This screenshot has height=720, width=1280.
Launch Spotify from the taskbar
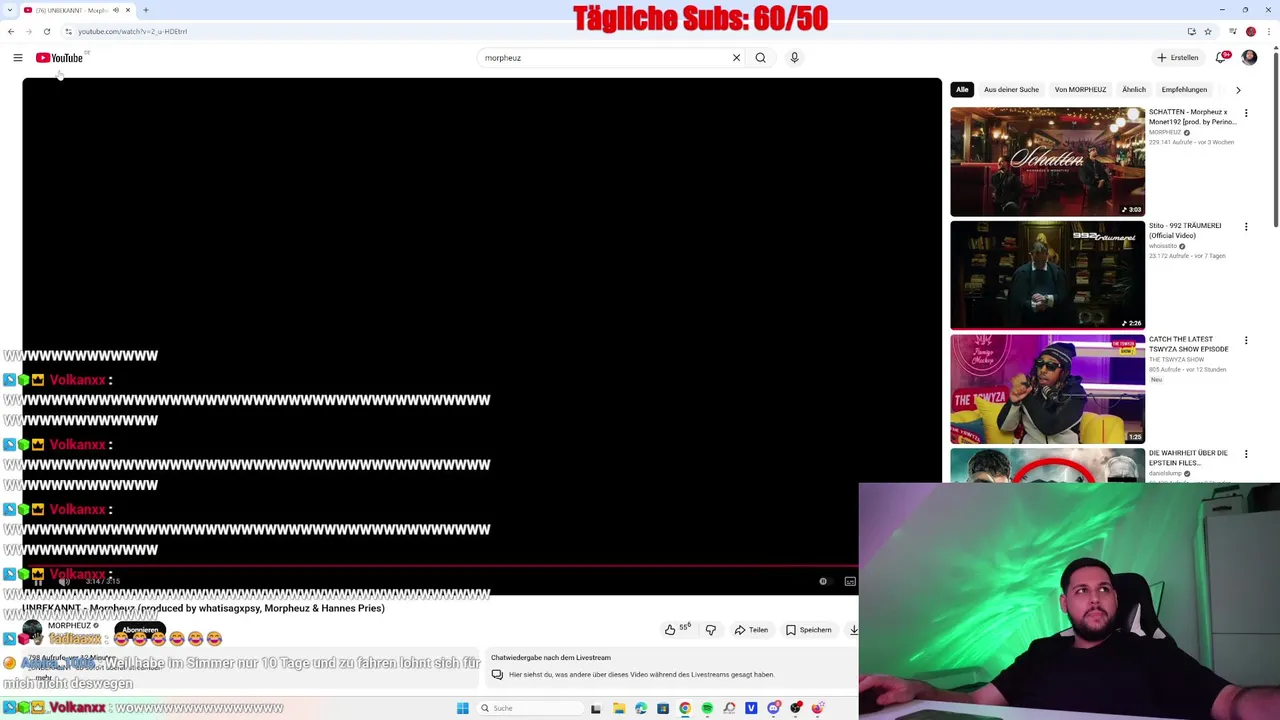point(707,708)
